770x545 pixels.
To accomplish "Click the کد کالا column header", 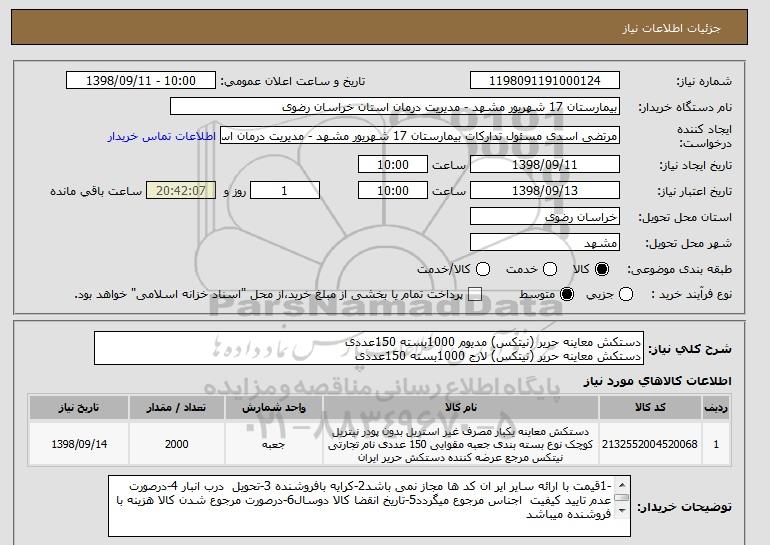I will (650, 408).
